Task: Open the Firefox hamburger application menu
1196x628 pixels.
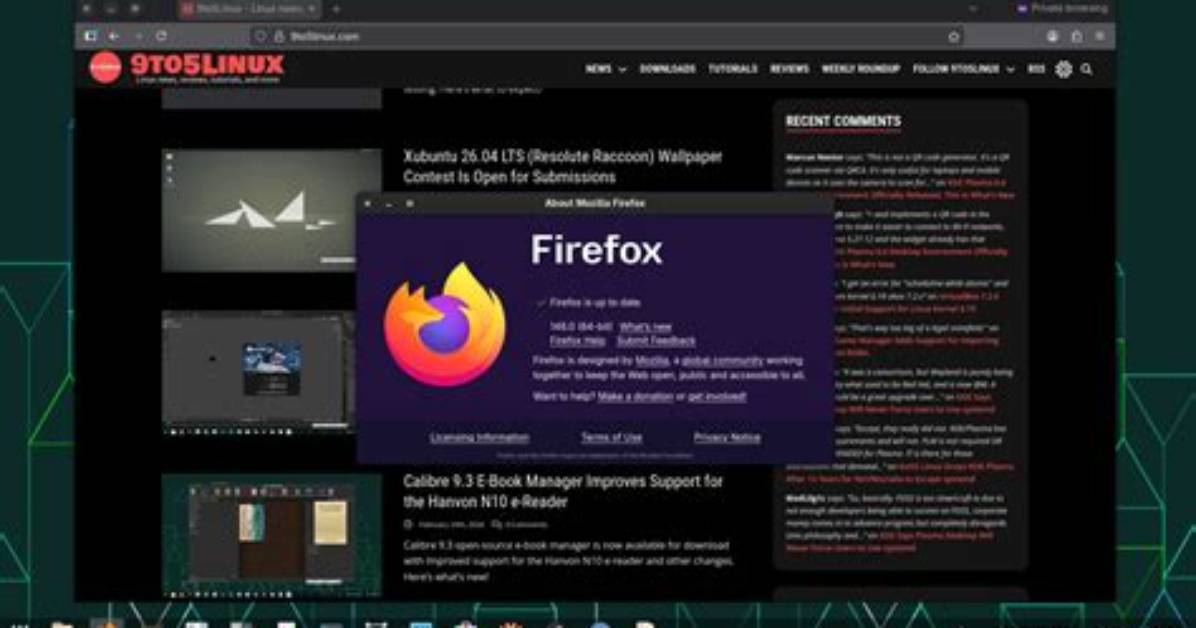Action: coord(1100,36)
